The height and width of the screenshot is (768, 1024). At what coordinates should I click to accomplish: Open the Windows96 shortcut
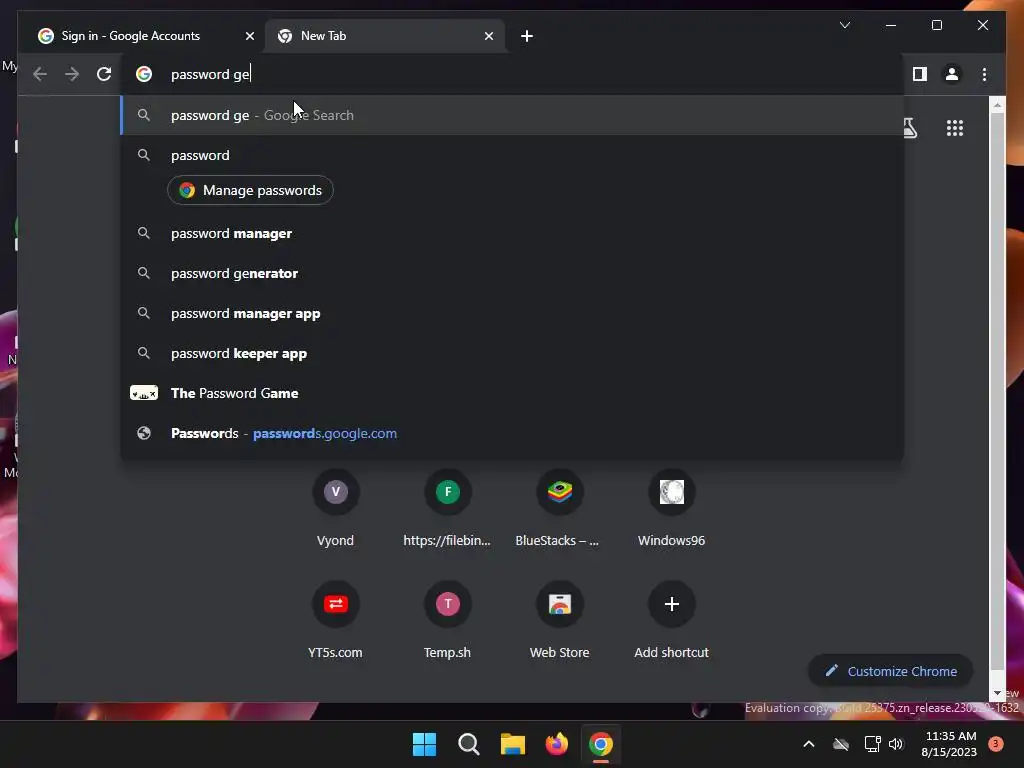tap(671, 508)
